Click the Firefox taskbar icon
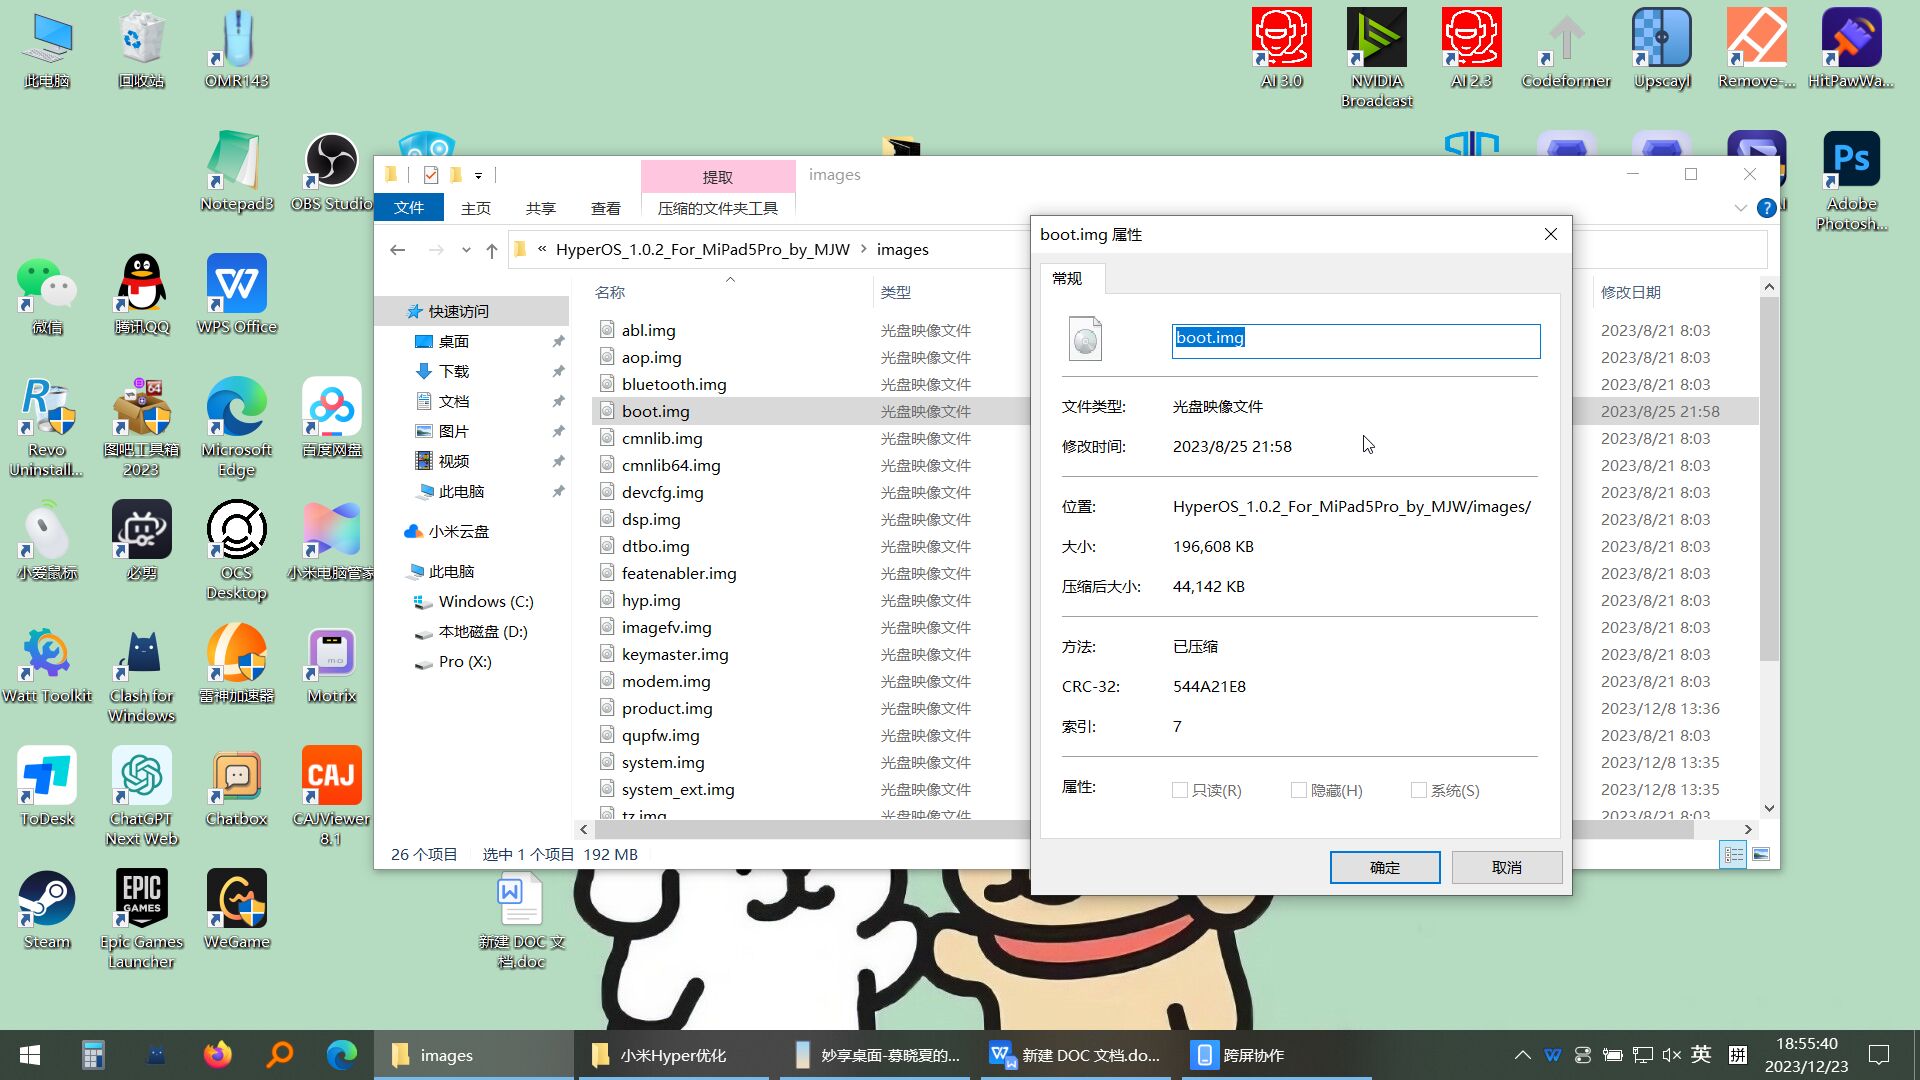The height and width of the screenshot is (1080, 1920). 217,1055
